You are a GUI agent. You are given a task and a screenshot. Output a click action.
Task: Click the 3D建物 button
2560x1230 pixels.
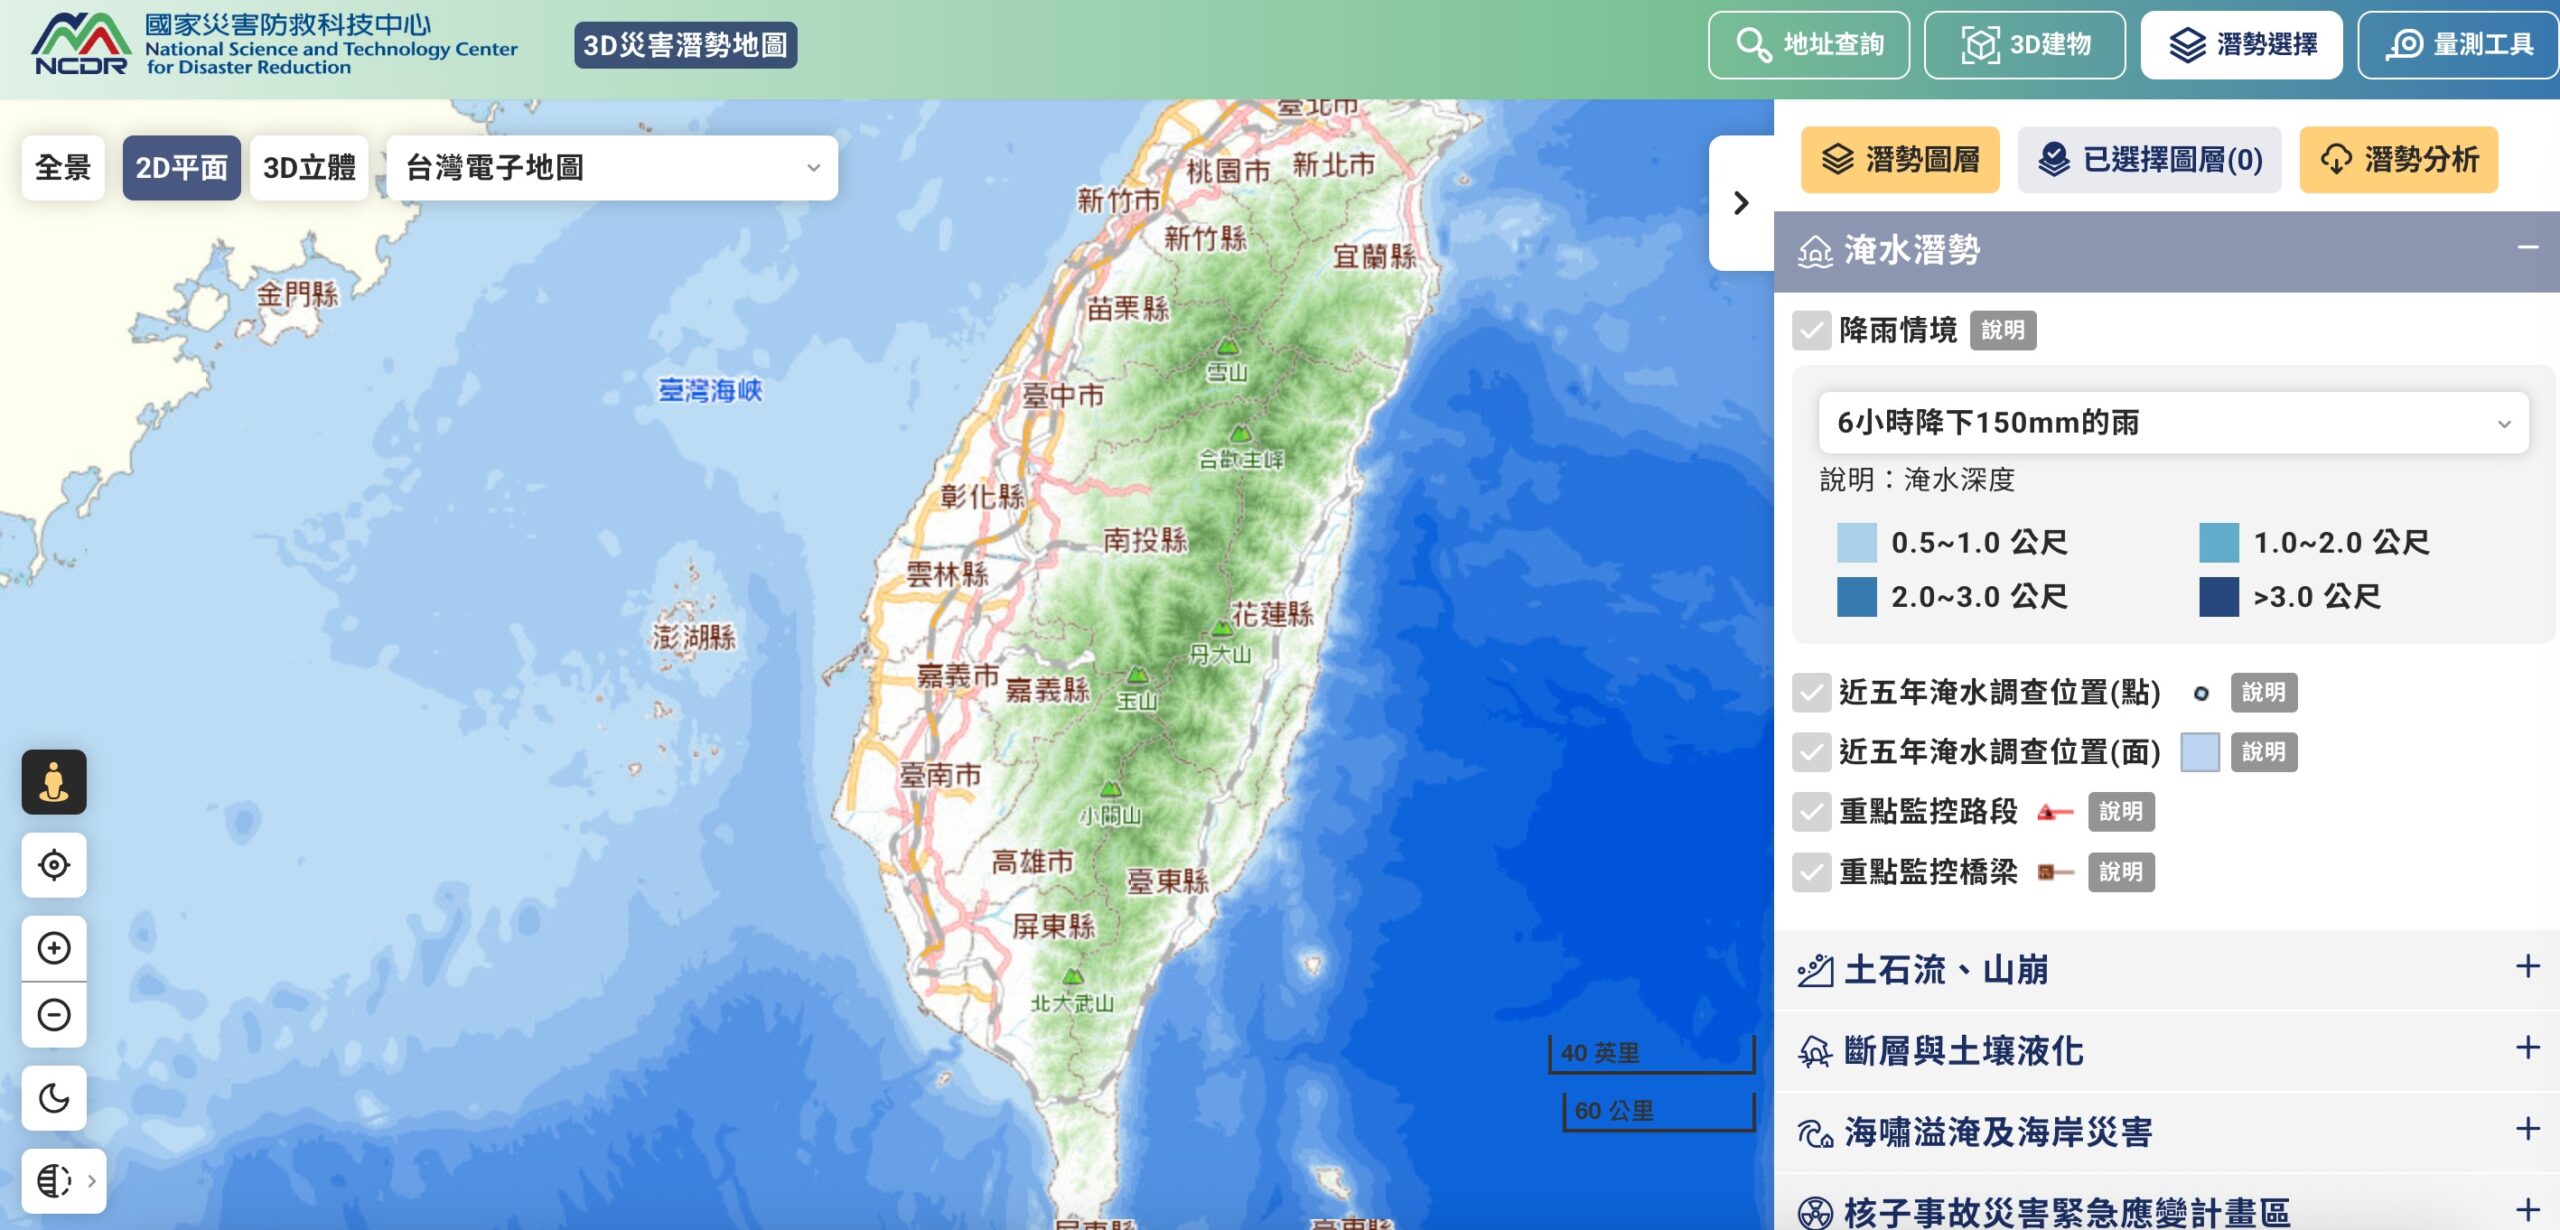click(2025, 45)
